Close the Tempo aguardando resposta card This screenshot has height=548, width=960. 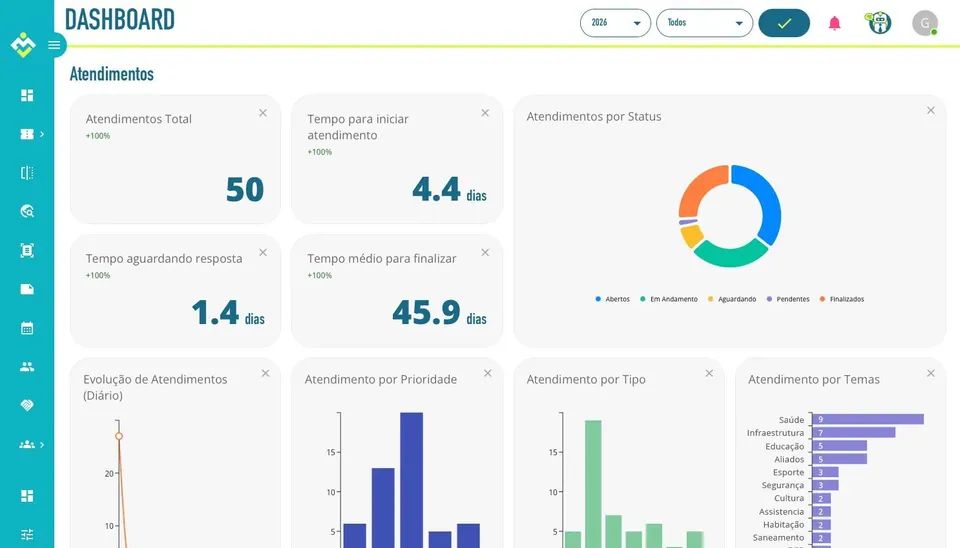(x=263, y=252)
